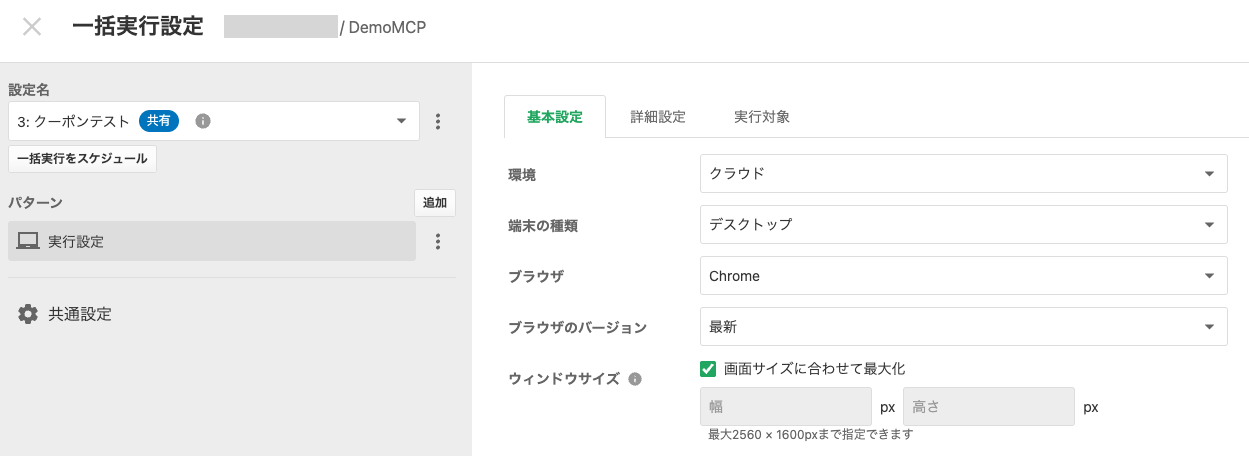The width and height of the screenshot is (1249, 456).
Task: Open the 環境 dropdown set to クラウド
Action: point(963,173)
